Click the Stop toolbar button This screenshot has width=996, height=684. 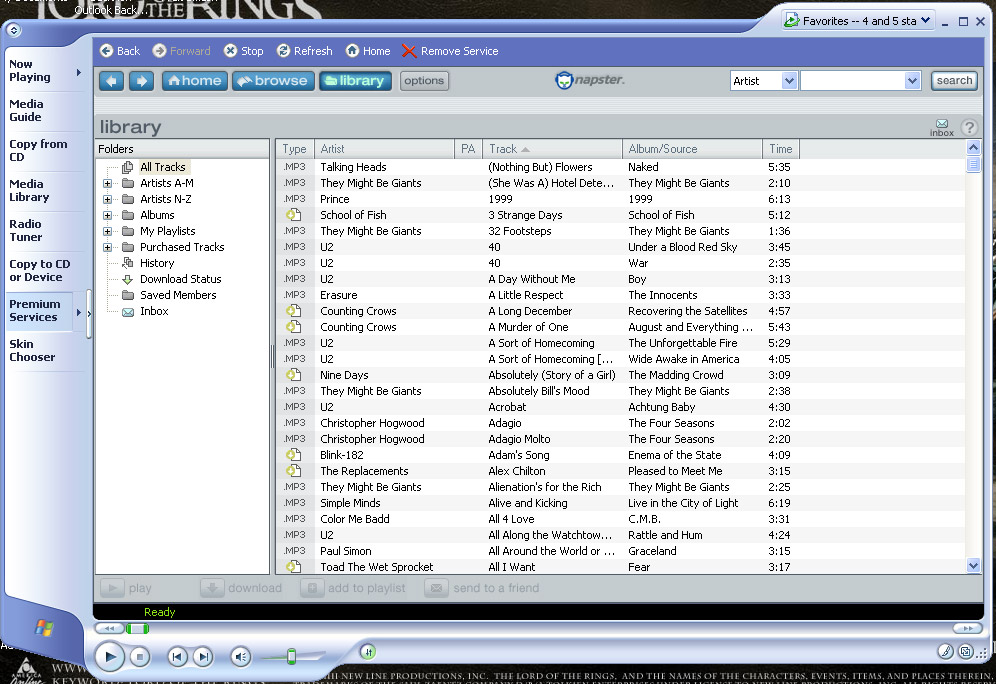tap(243, 51)
